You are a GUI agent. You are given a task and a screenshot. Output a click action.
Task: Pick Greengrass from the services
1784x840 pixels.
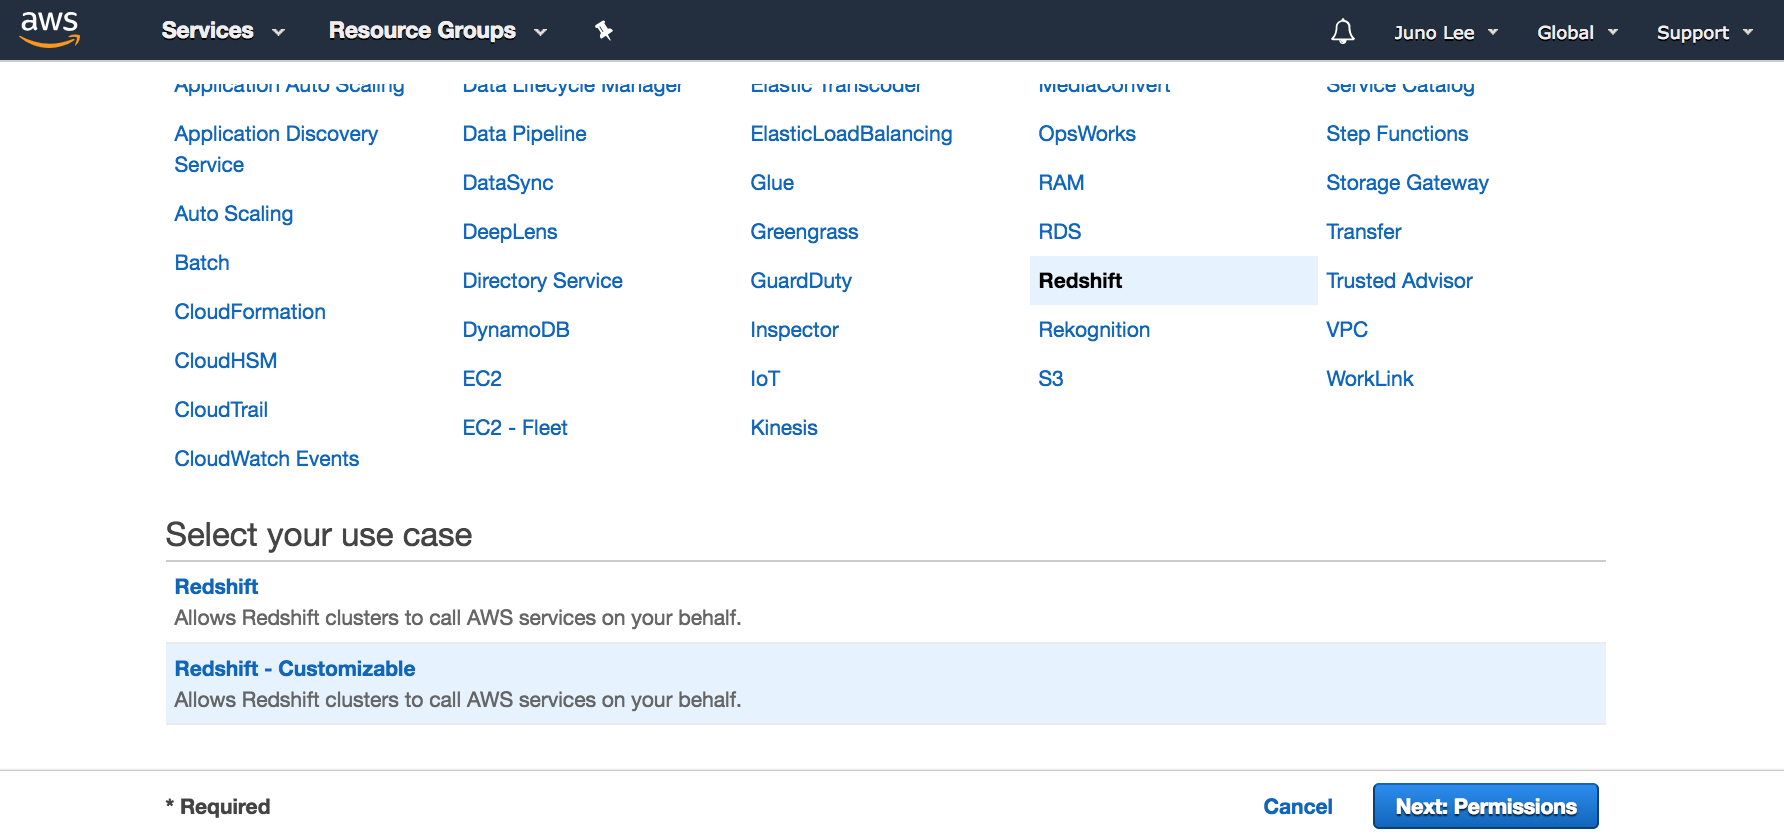coord(804,232)
